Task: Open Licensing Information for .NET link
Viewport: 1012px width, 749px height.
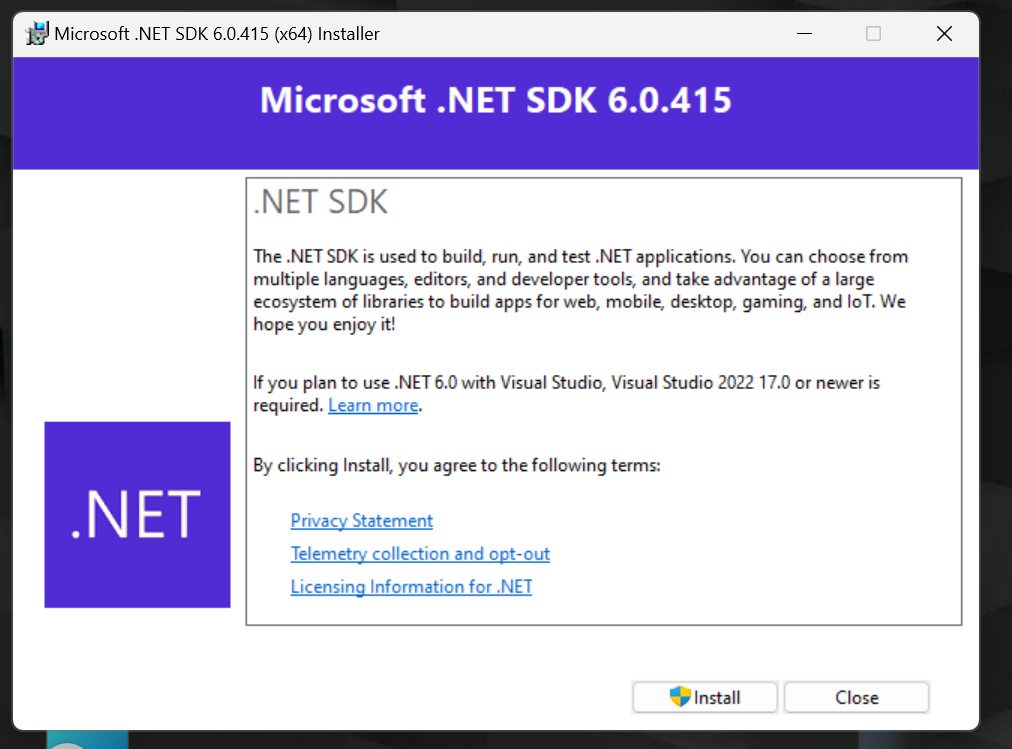Action: (411, 586)
